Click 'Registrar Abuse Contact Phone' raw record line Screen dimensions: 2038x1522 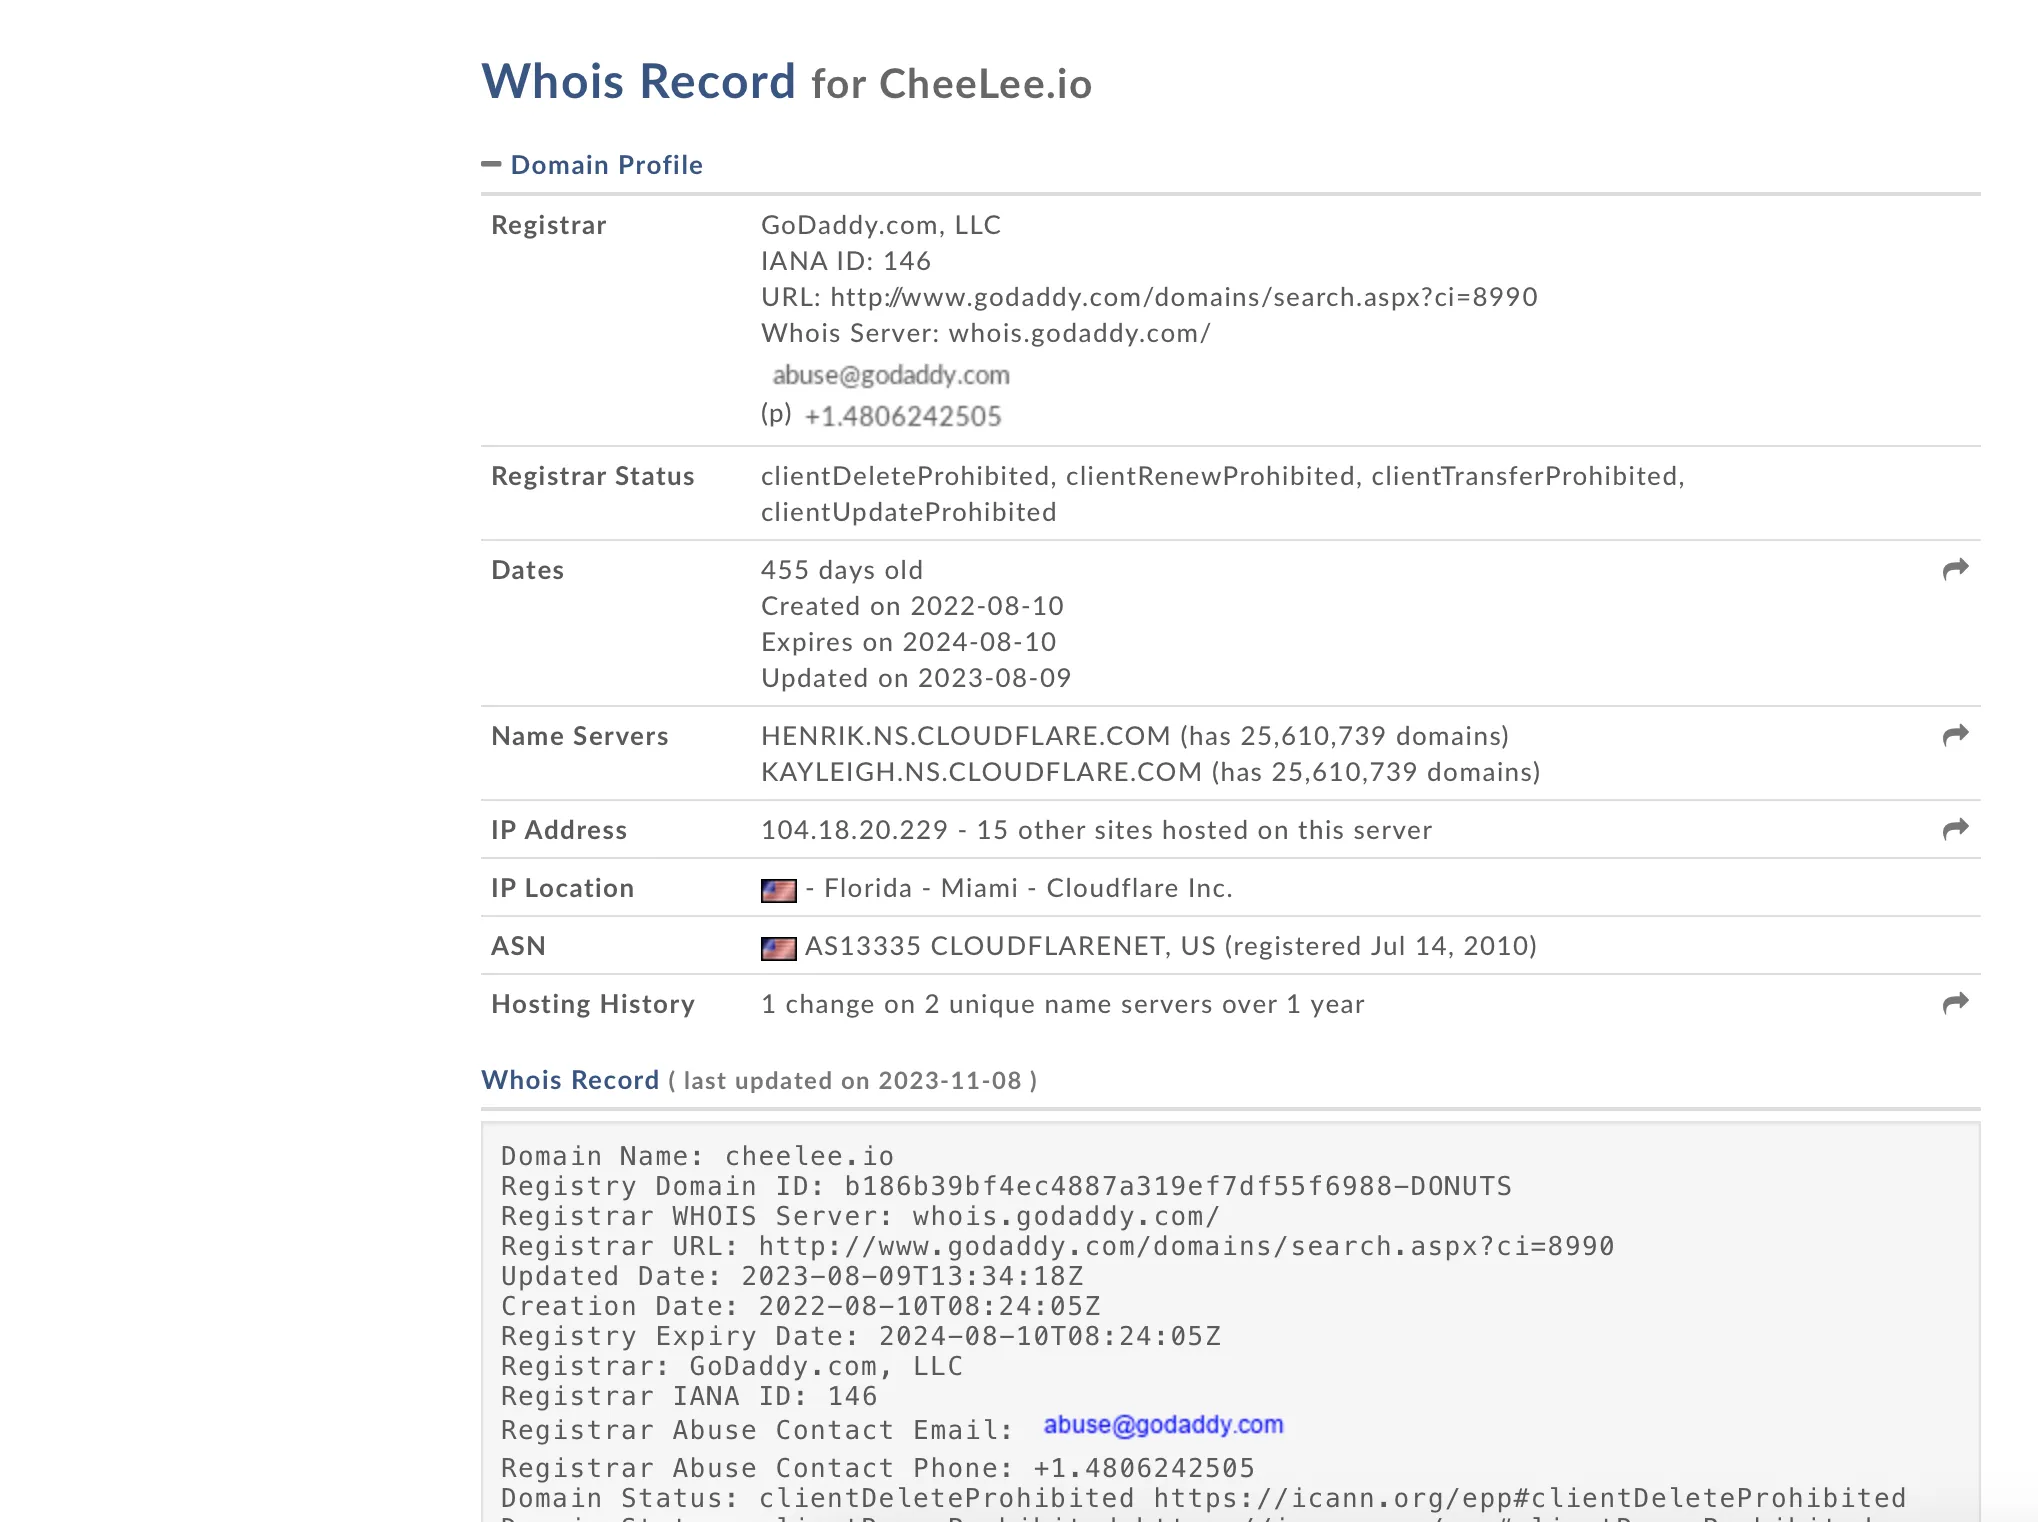(878, 1468)
